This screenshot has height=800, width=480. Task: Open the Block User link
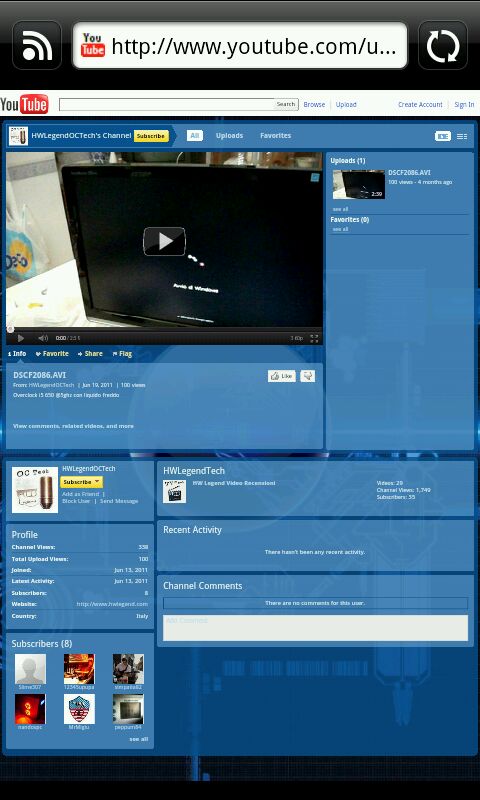click(76, 501)
